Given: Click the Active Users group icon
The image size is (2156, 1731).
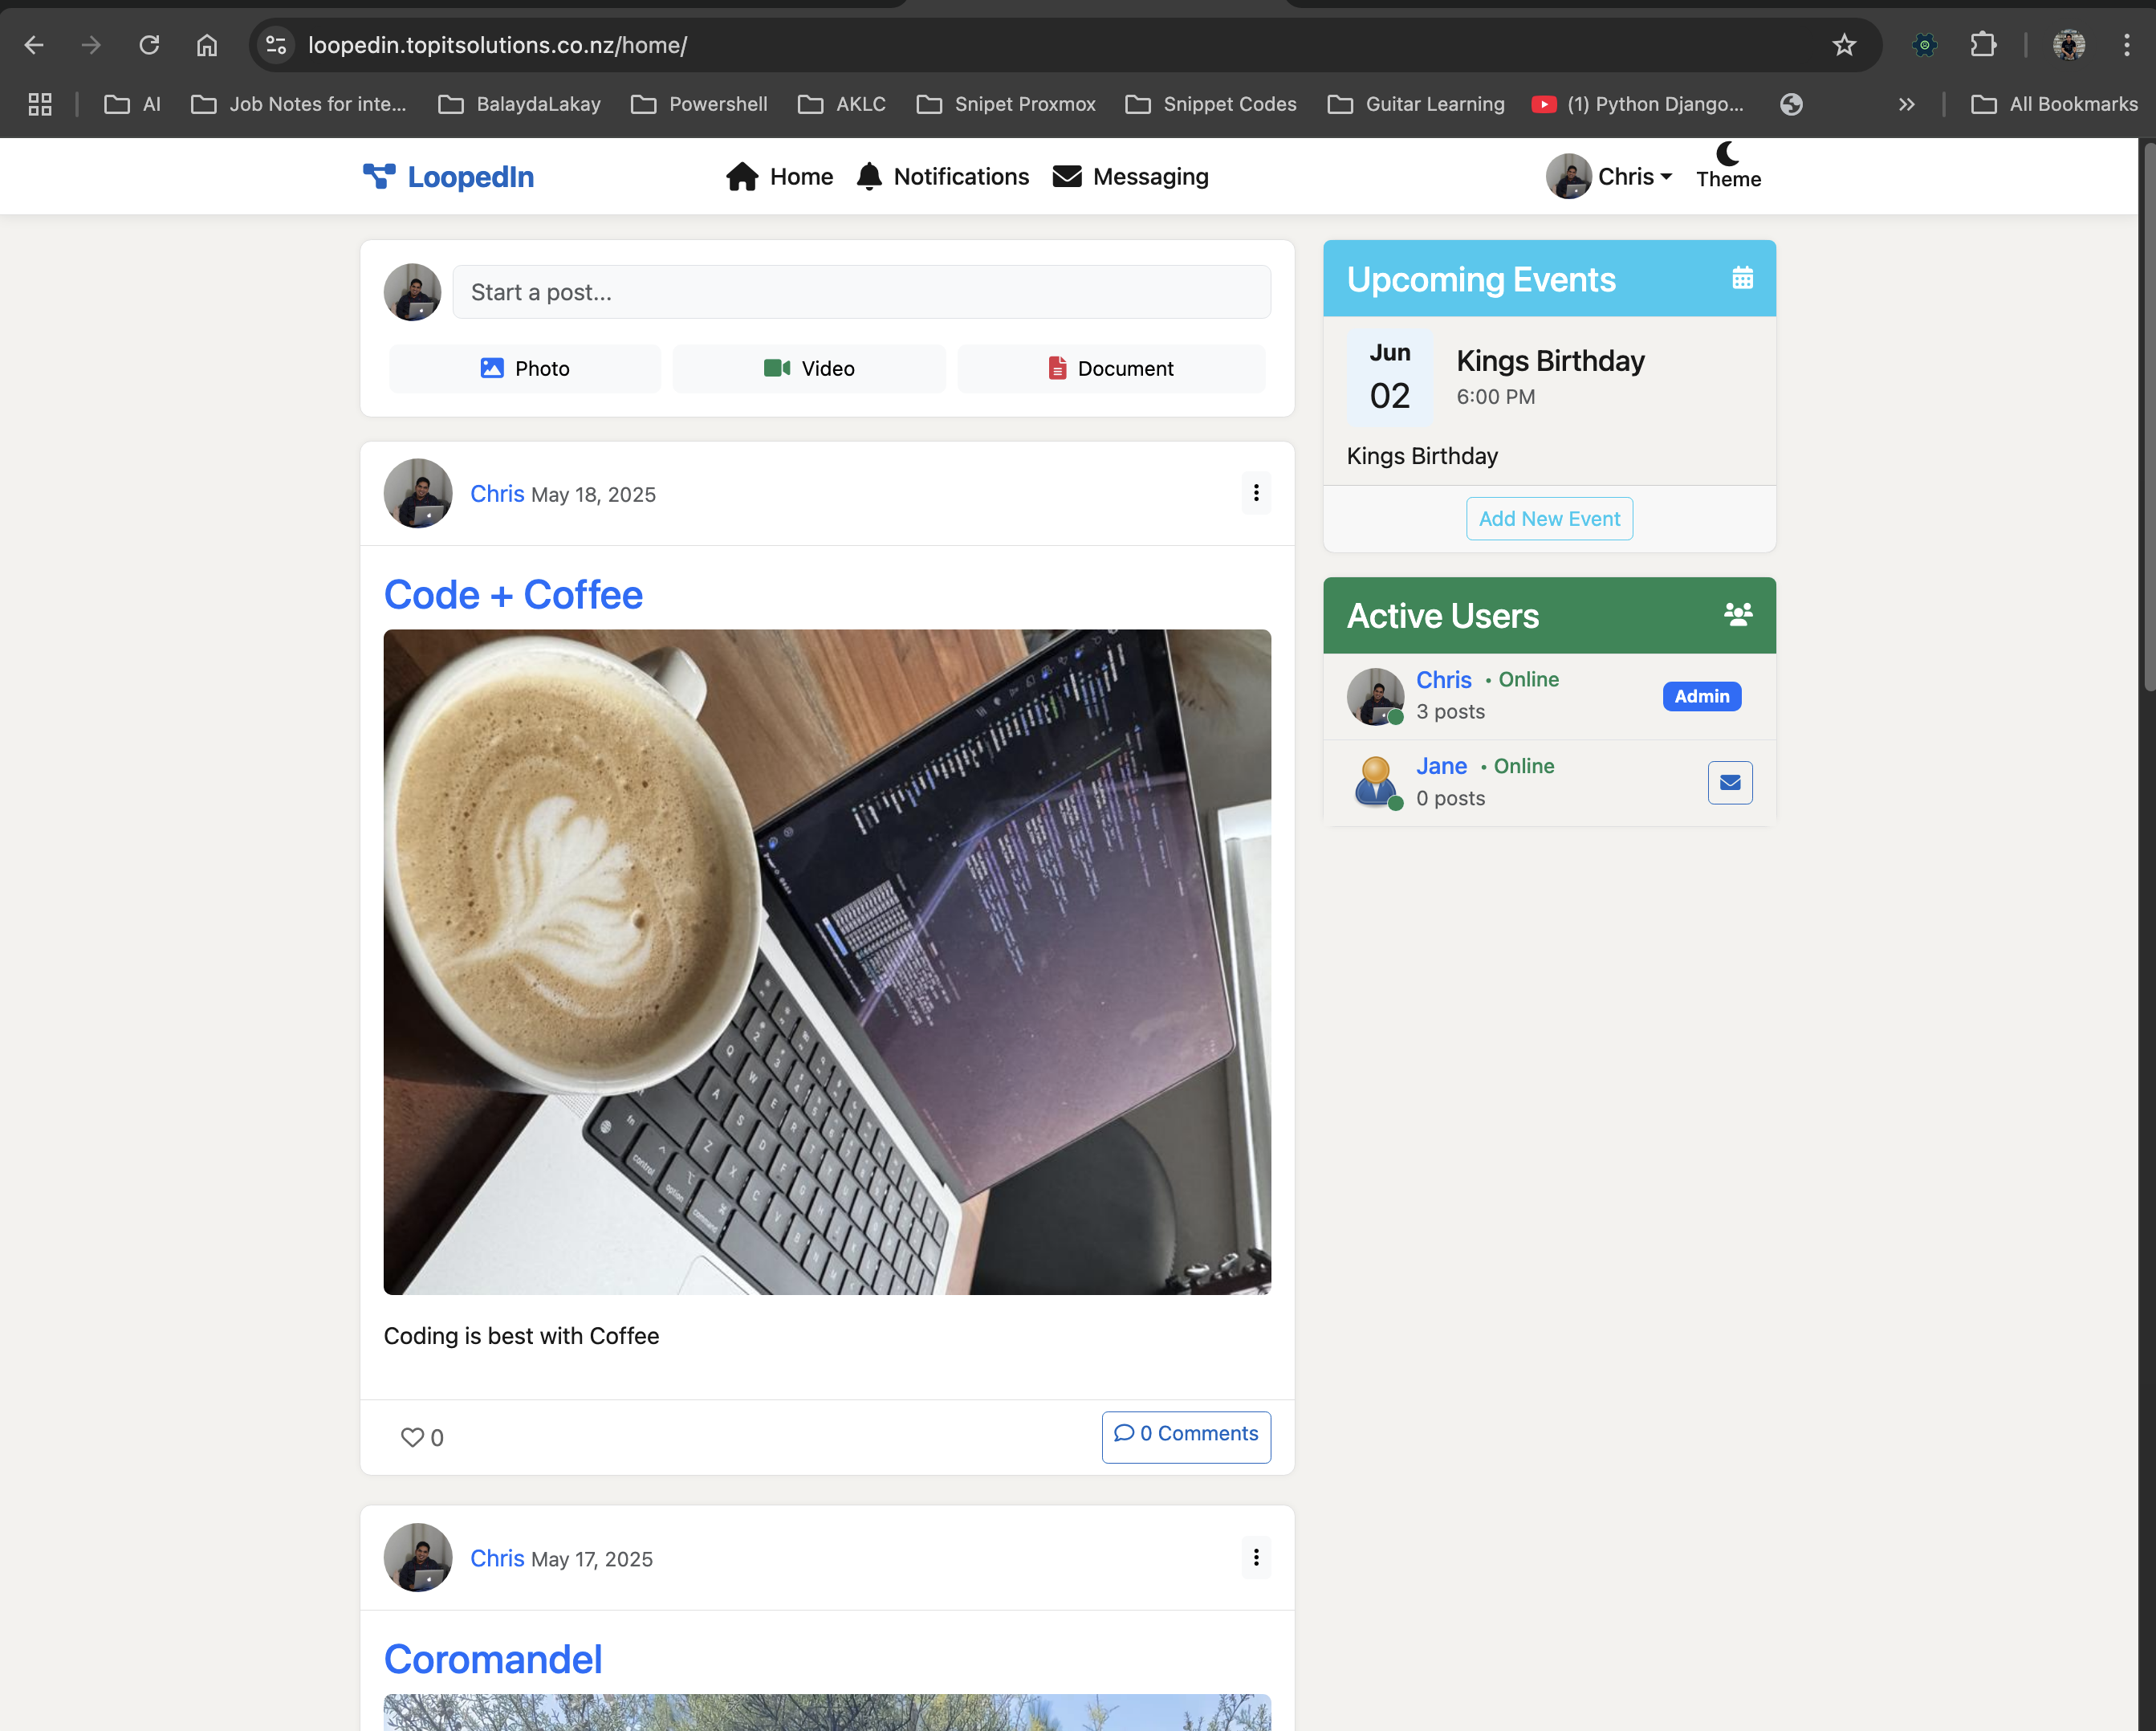Looking at the screenshot, I should pyautogui.click(x=1738, y=614).
